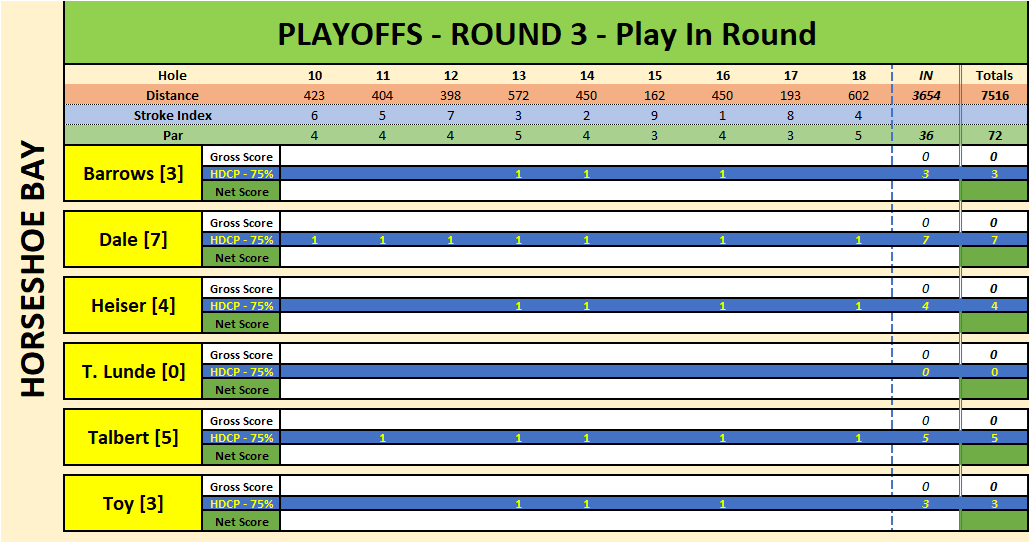
Task: Click the IN column header
Action: [926, 76]
